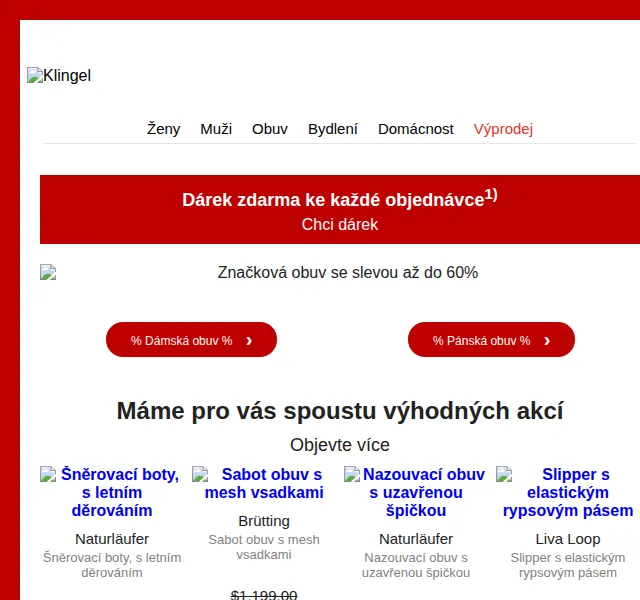Viewport: 640px width, 600px height.
Task: Click the Objevte více text
Action: click(x=340, y=444)
